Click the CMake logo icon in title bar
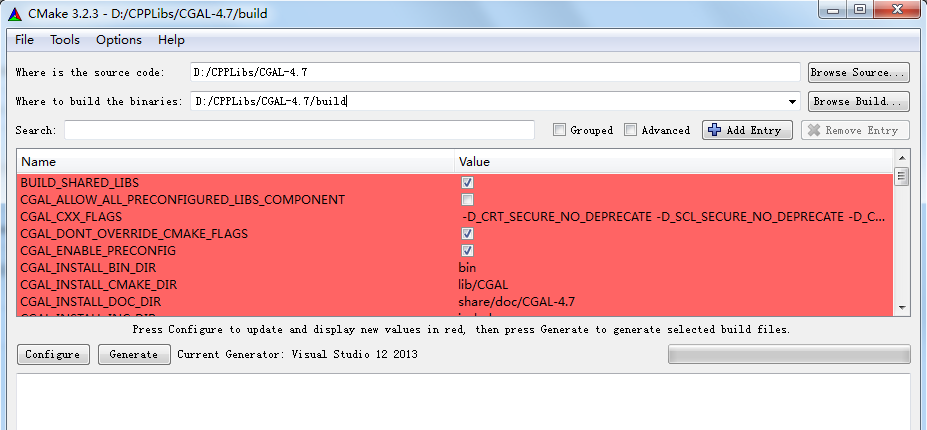The width and height of the screenshot is (927, 430). 15,13
